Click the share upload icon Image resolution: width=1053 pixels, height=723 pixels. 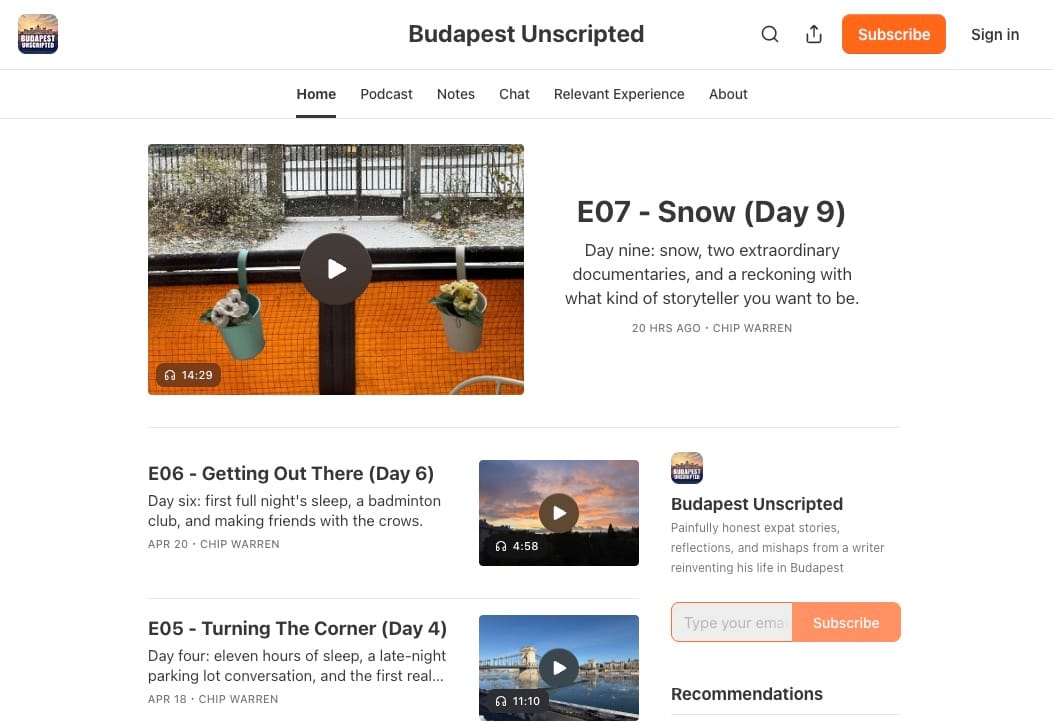click(813, 34)
